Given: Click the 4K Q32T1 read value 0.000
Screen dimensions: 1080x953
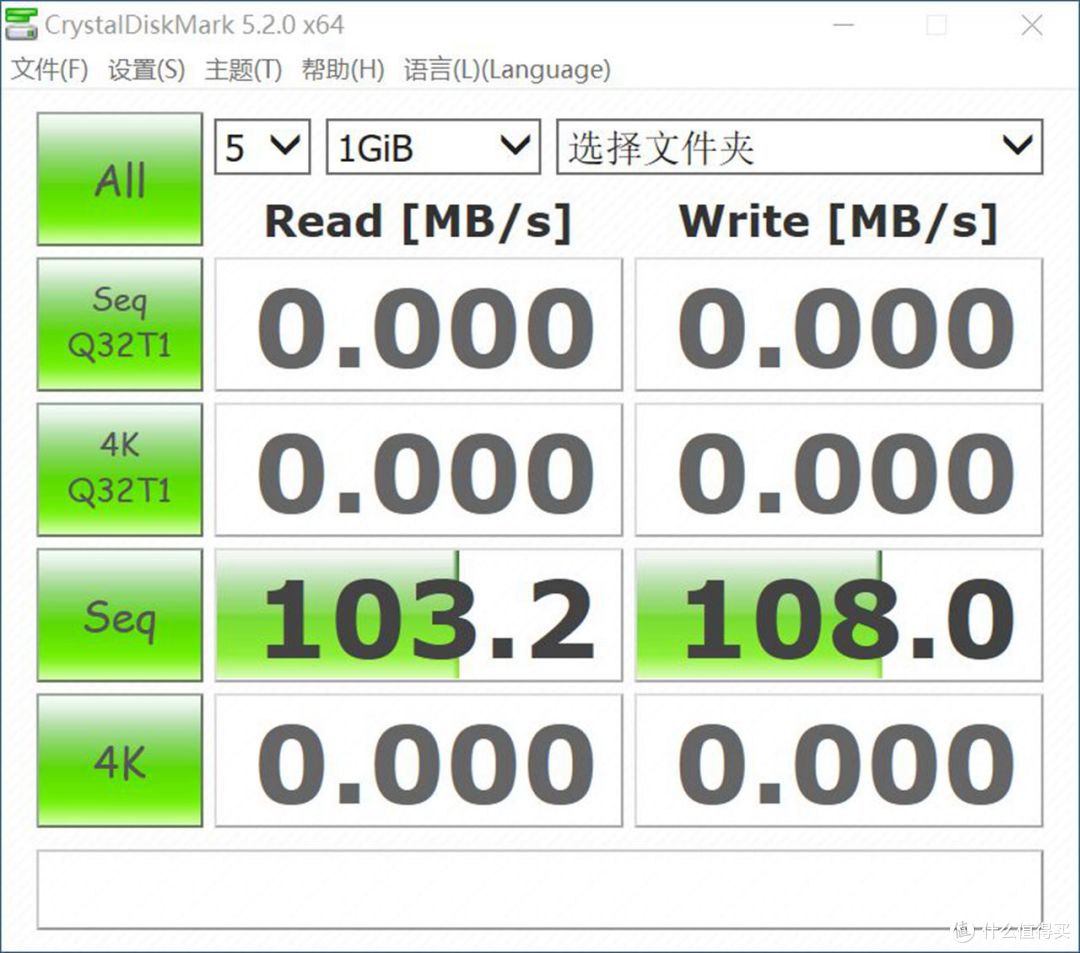Looking at the screenshot, I should coord(419,470).
